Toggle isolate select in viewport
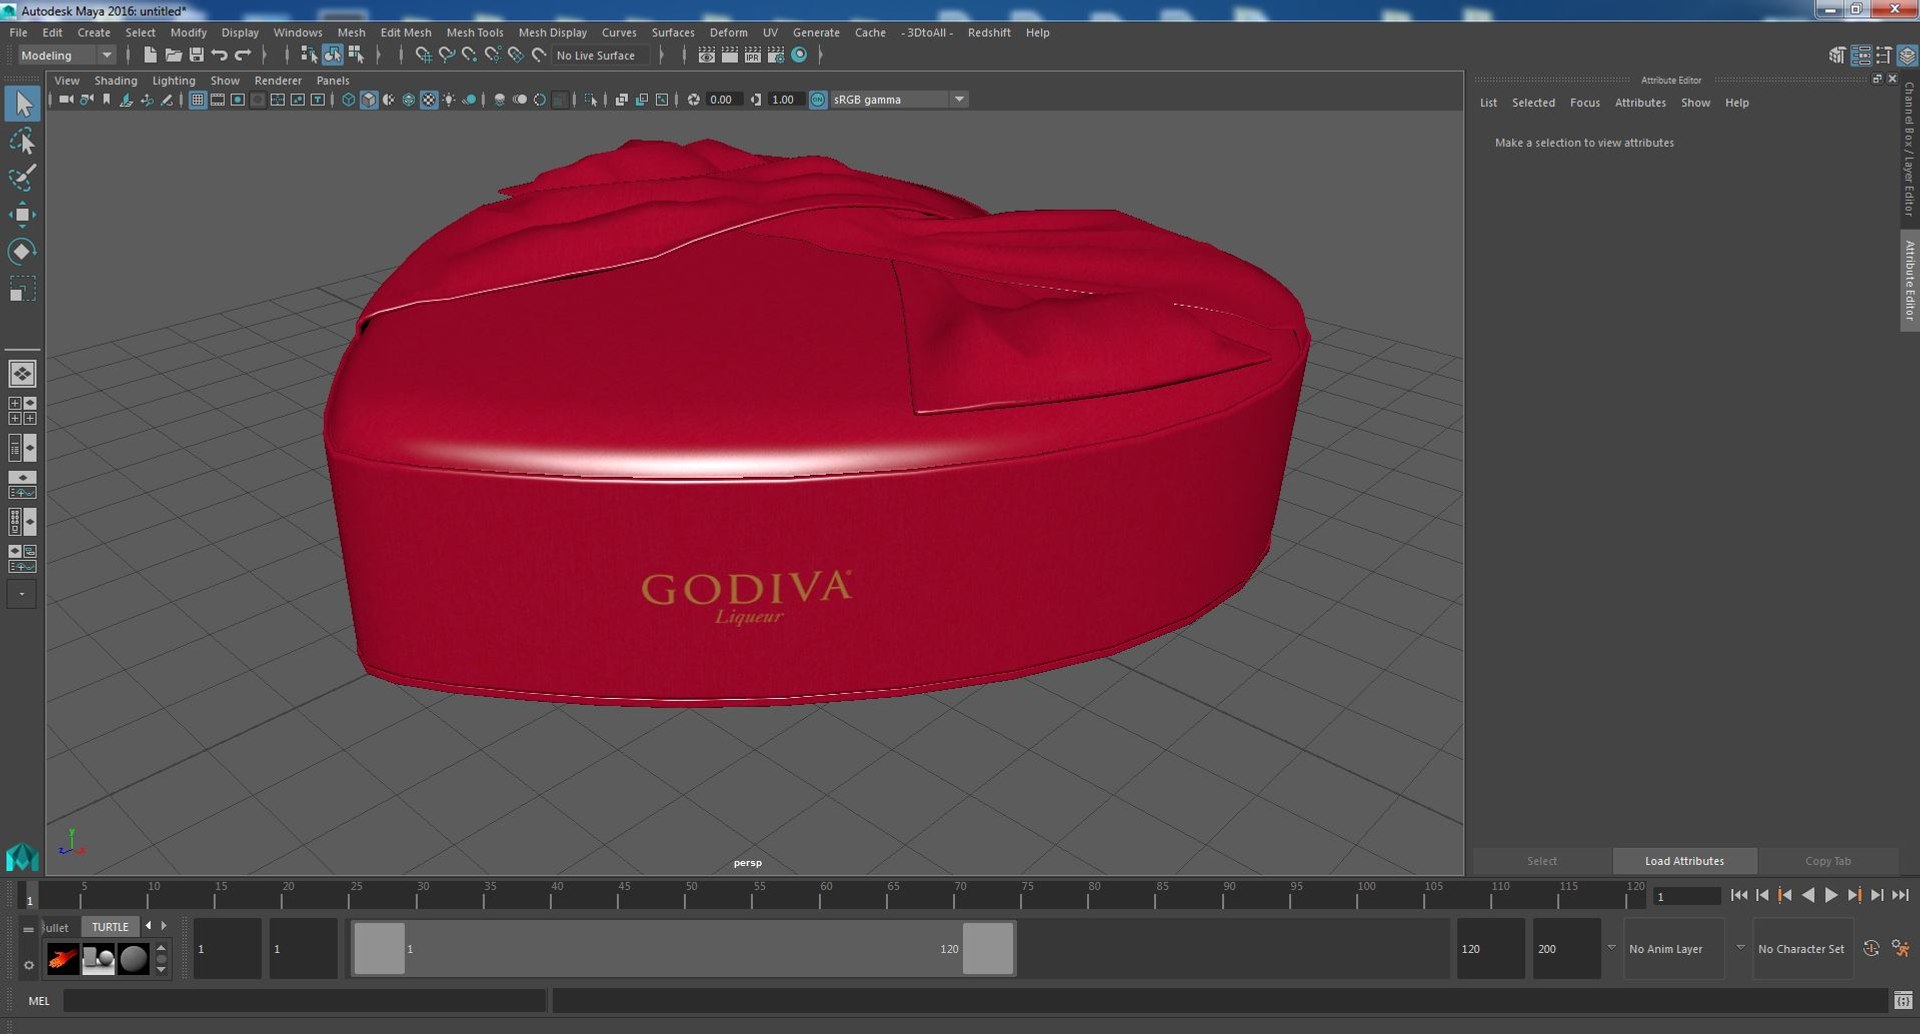Viewport: 1920px width, 1034px height. click(591, 99)
